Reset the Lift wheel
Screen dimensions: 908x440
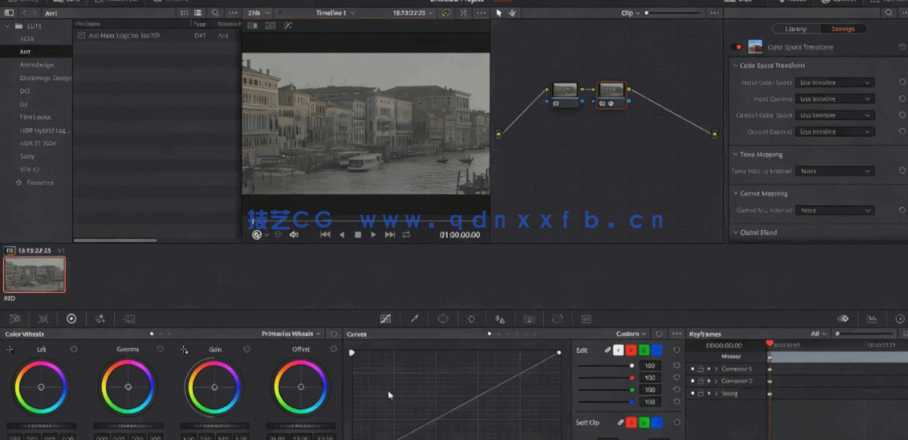[x=74, y=349]
